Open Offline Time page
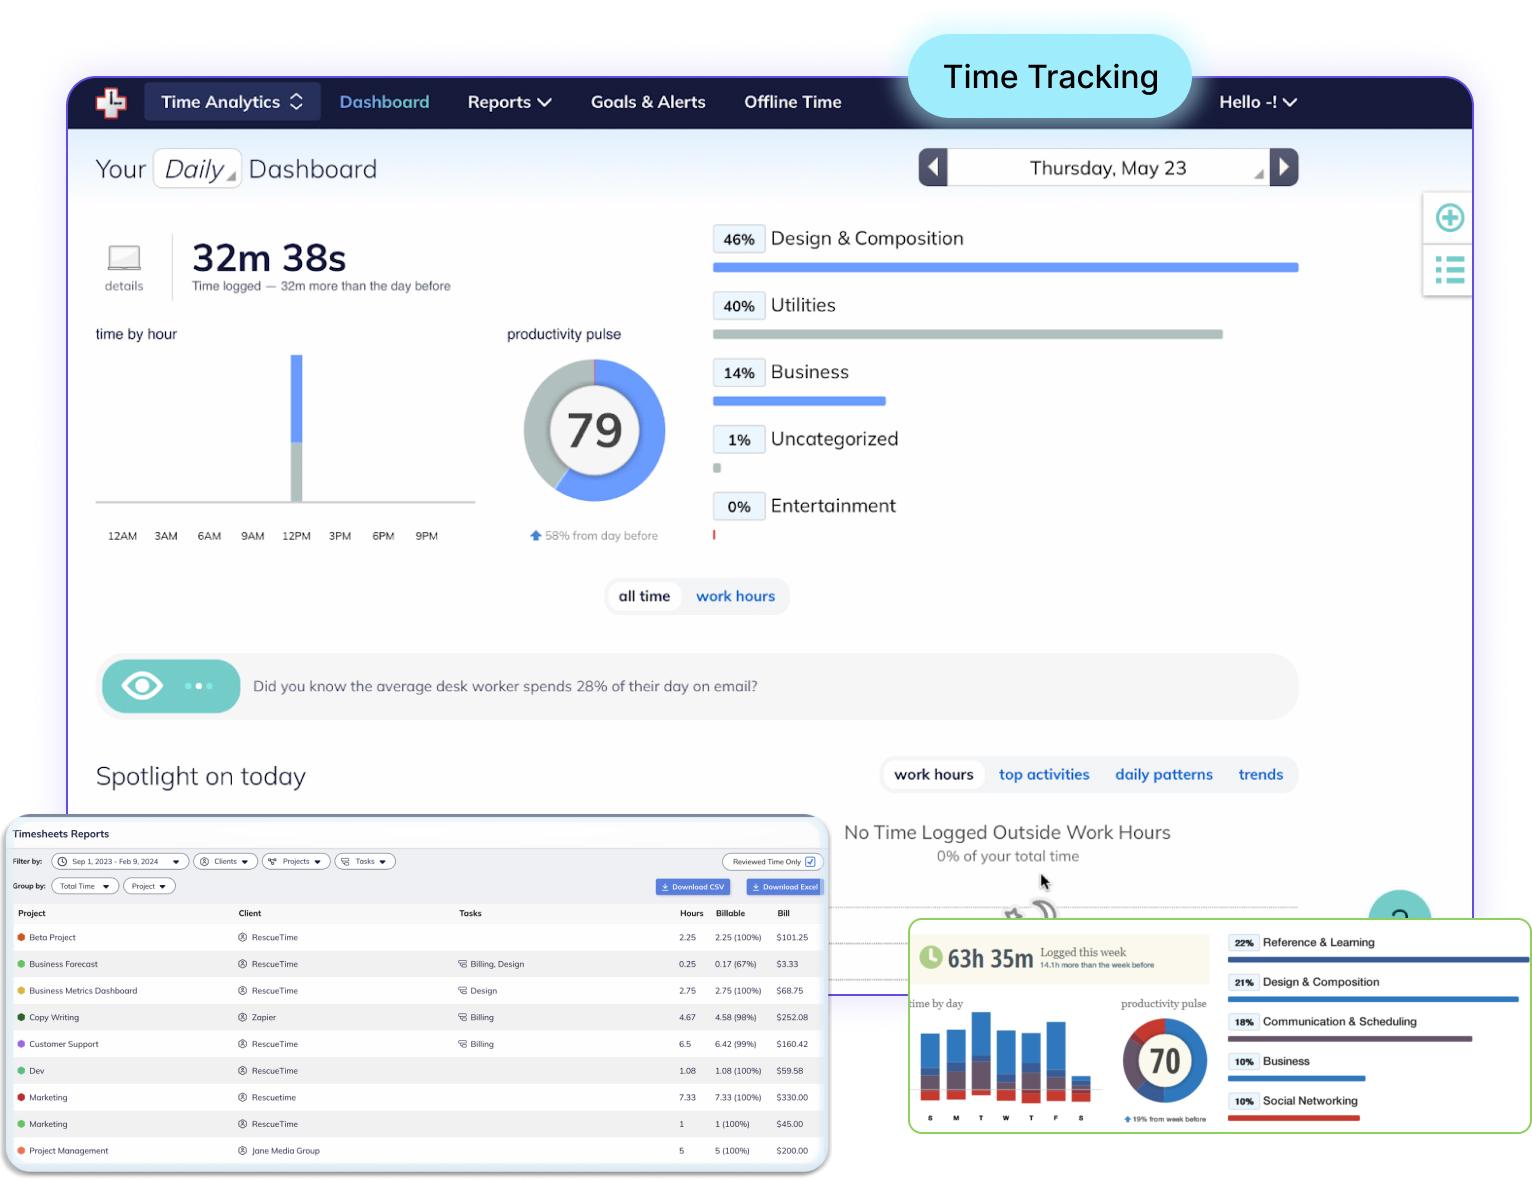The width and height of the screenshot is (1532, 1180). click(x=793, y=102)
